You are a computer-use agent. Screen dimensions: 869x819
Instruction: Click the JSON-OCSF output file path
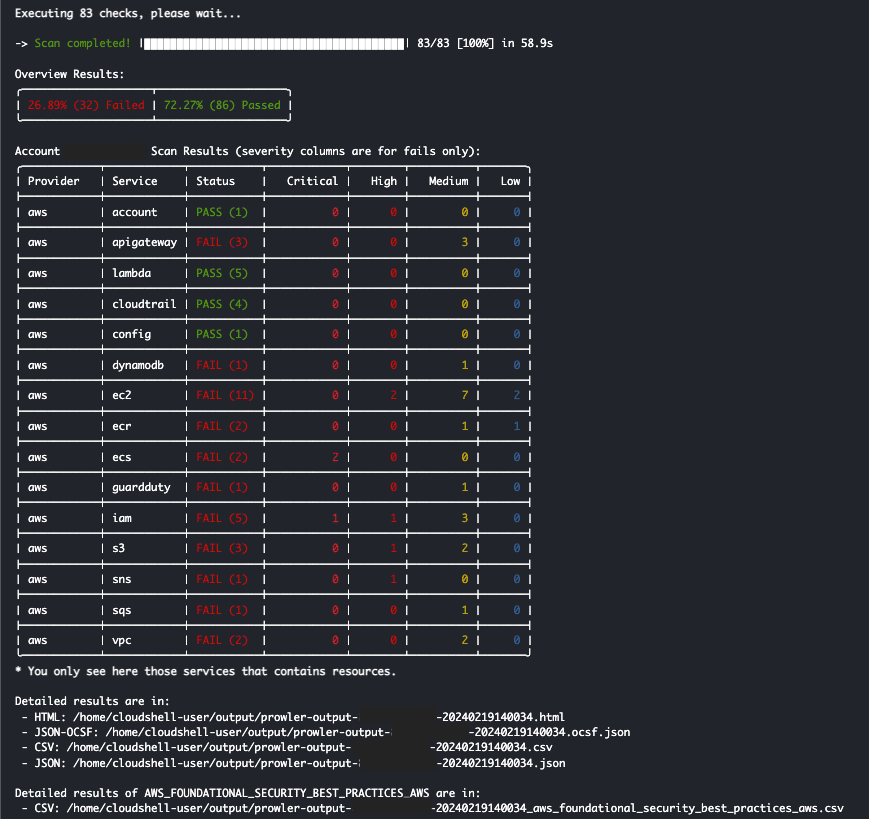point(367,733)
